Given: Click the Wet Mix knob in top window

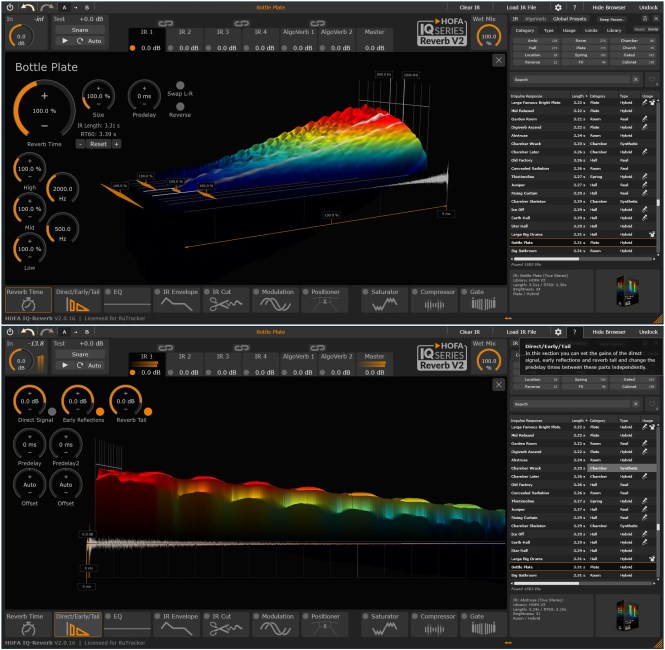Looking at the screenshot, I should coord(489,36).
